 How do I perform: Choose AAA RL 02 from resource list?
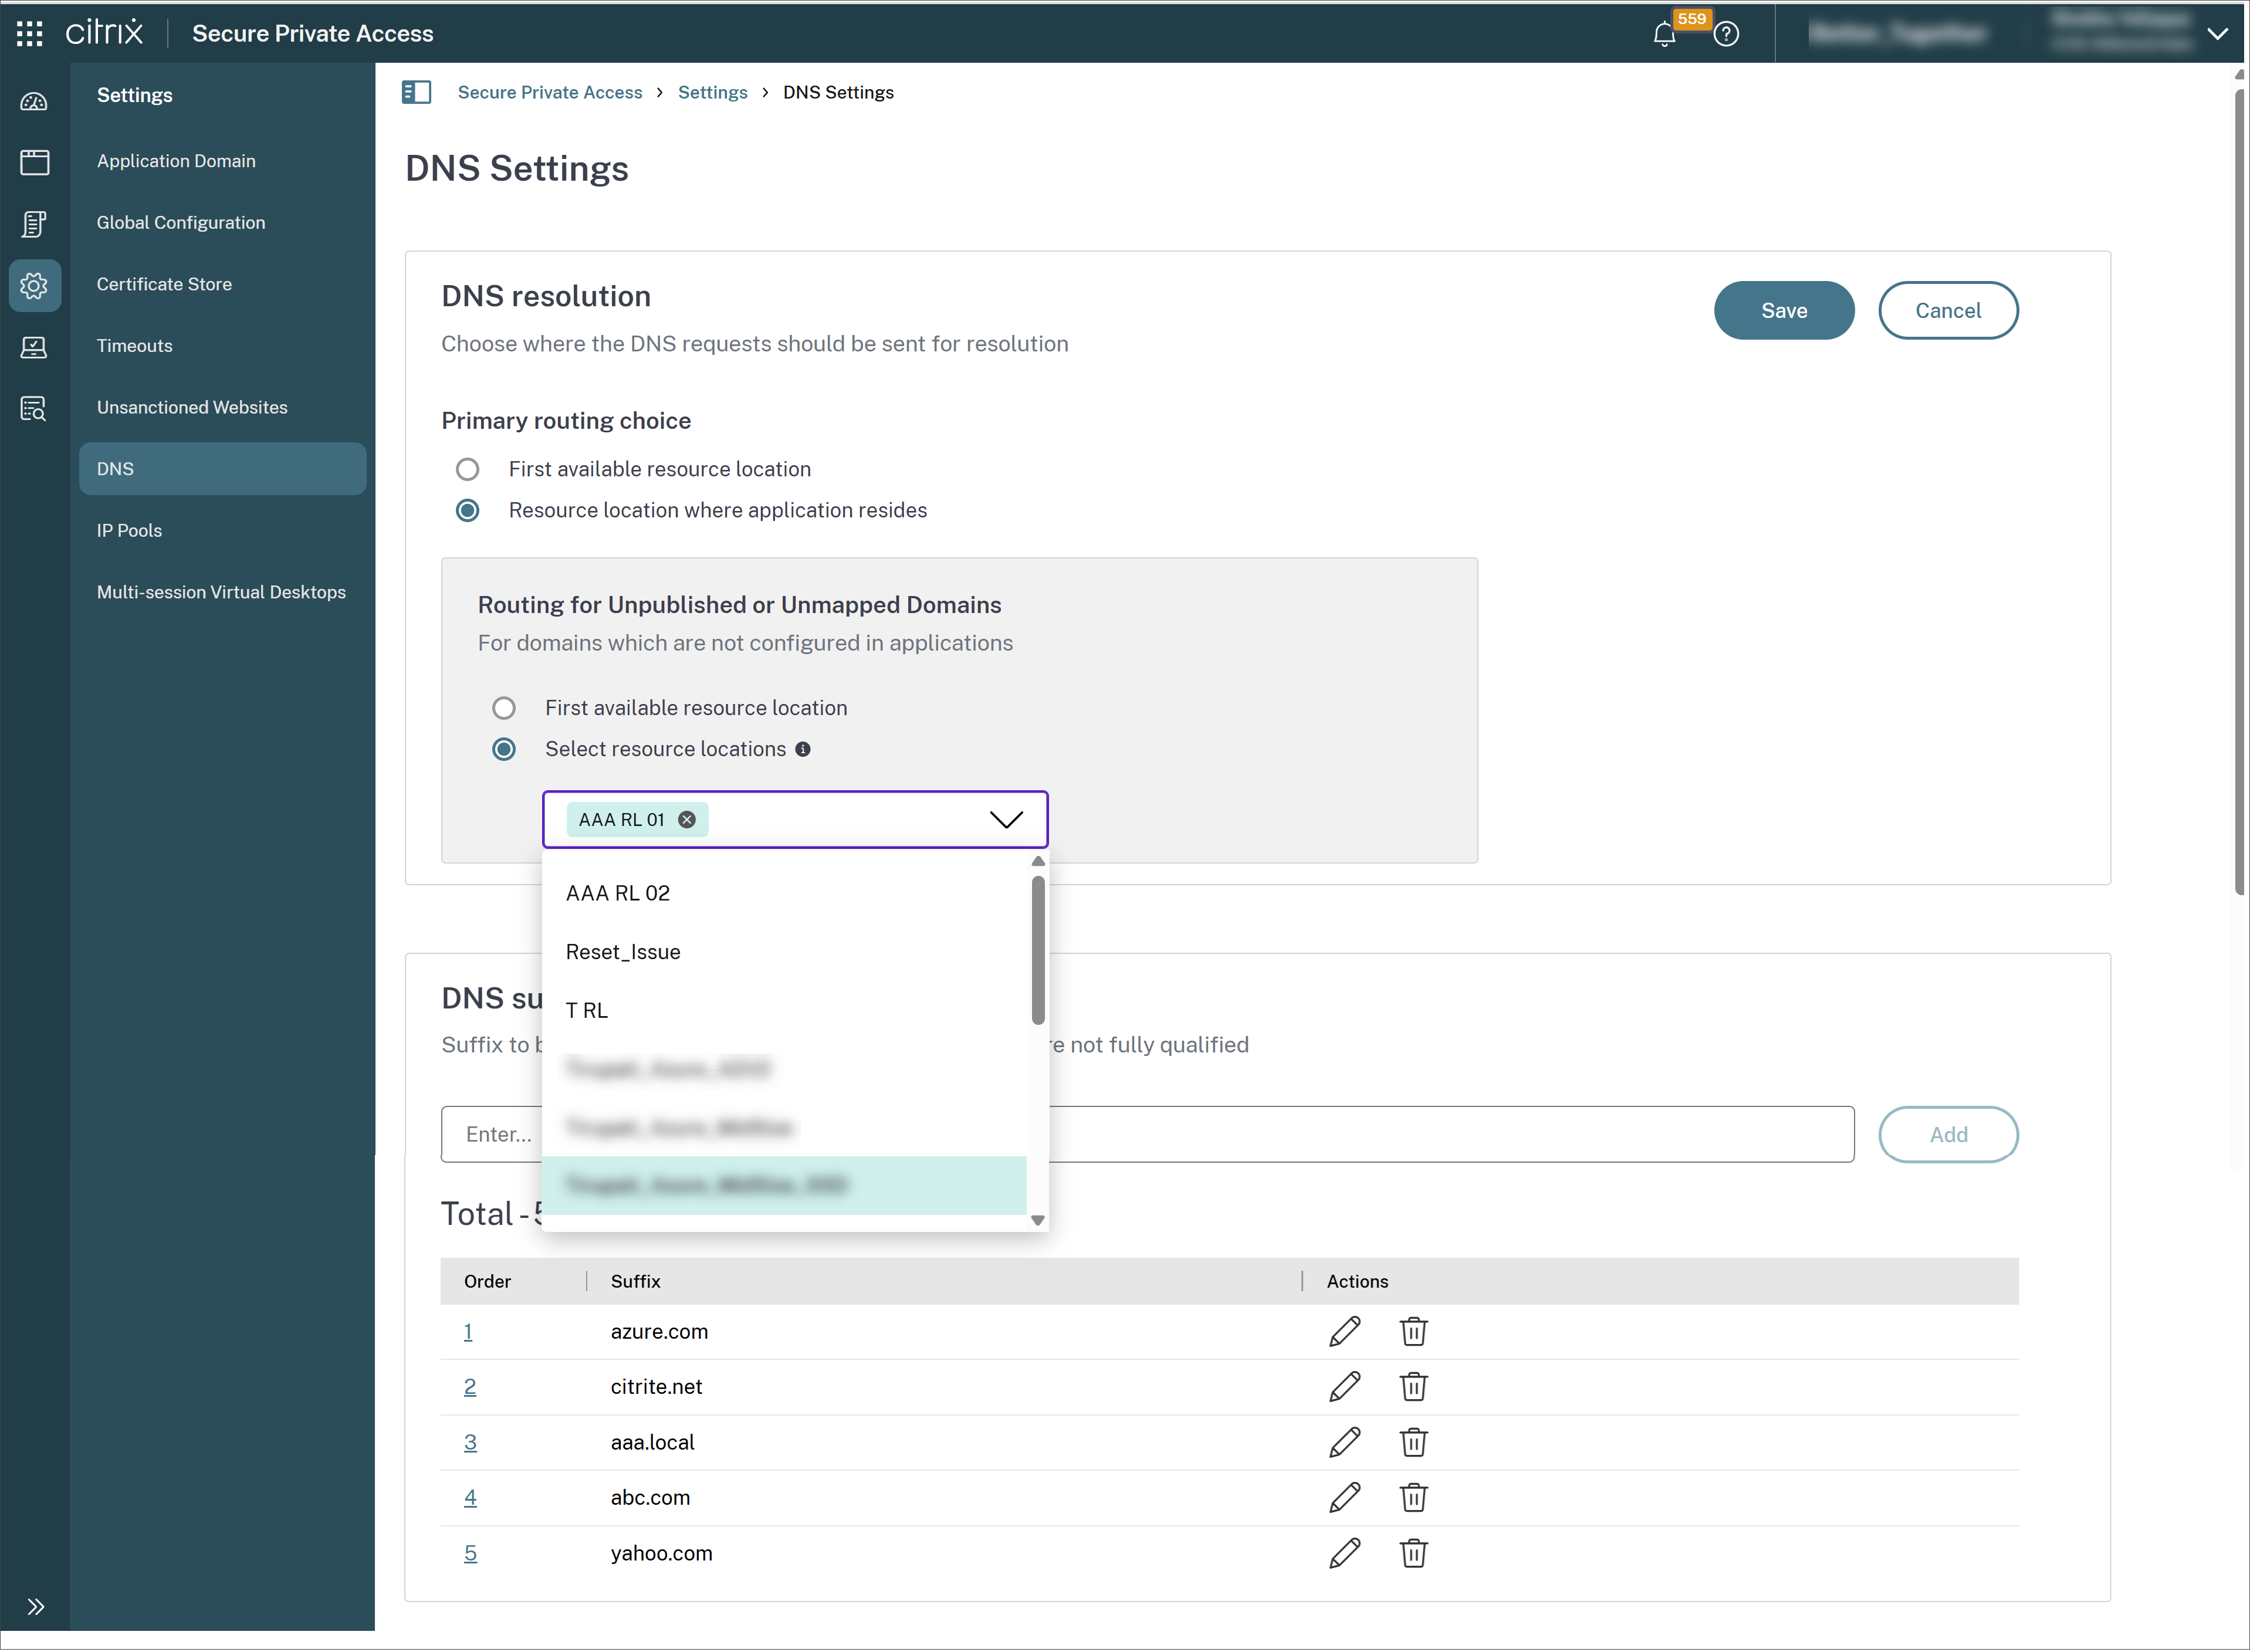coord(617,892)
